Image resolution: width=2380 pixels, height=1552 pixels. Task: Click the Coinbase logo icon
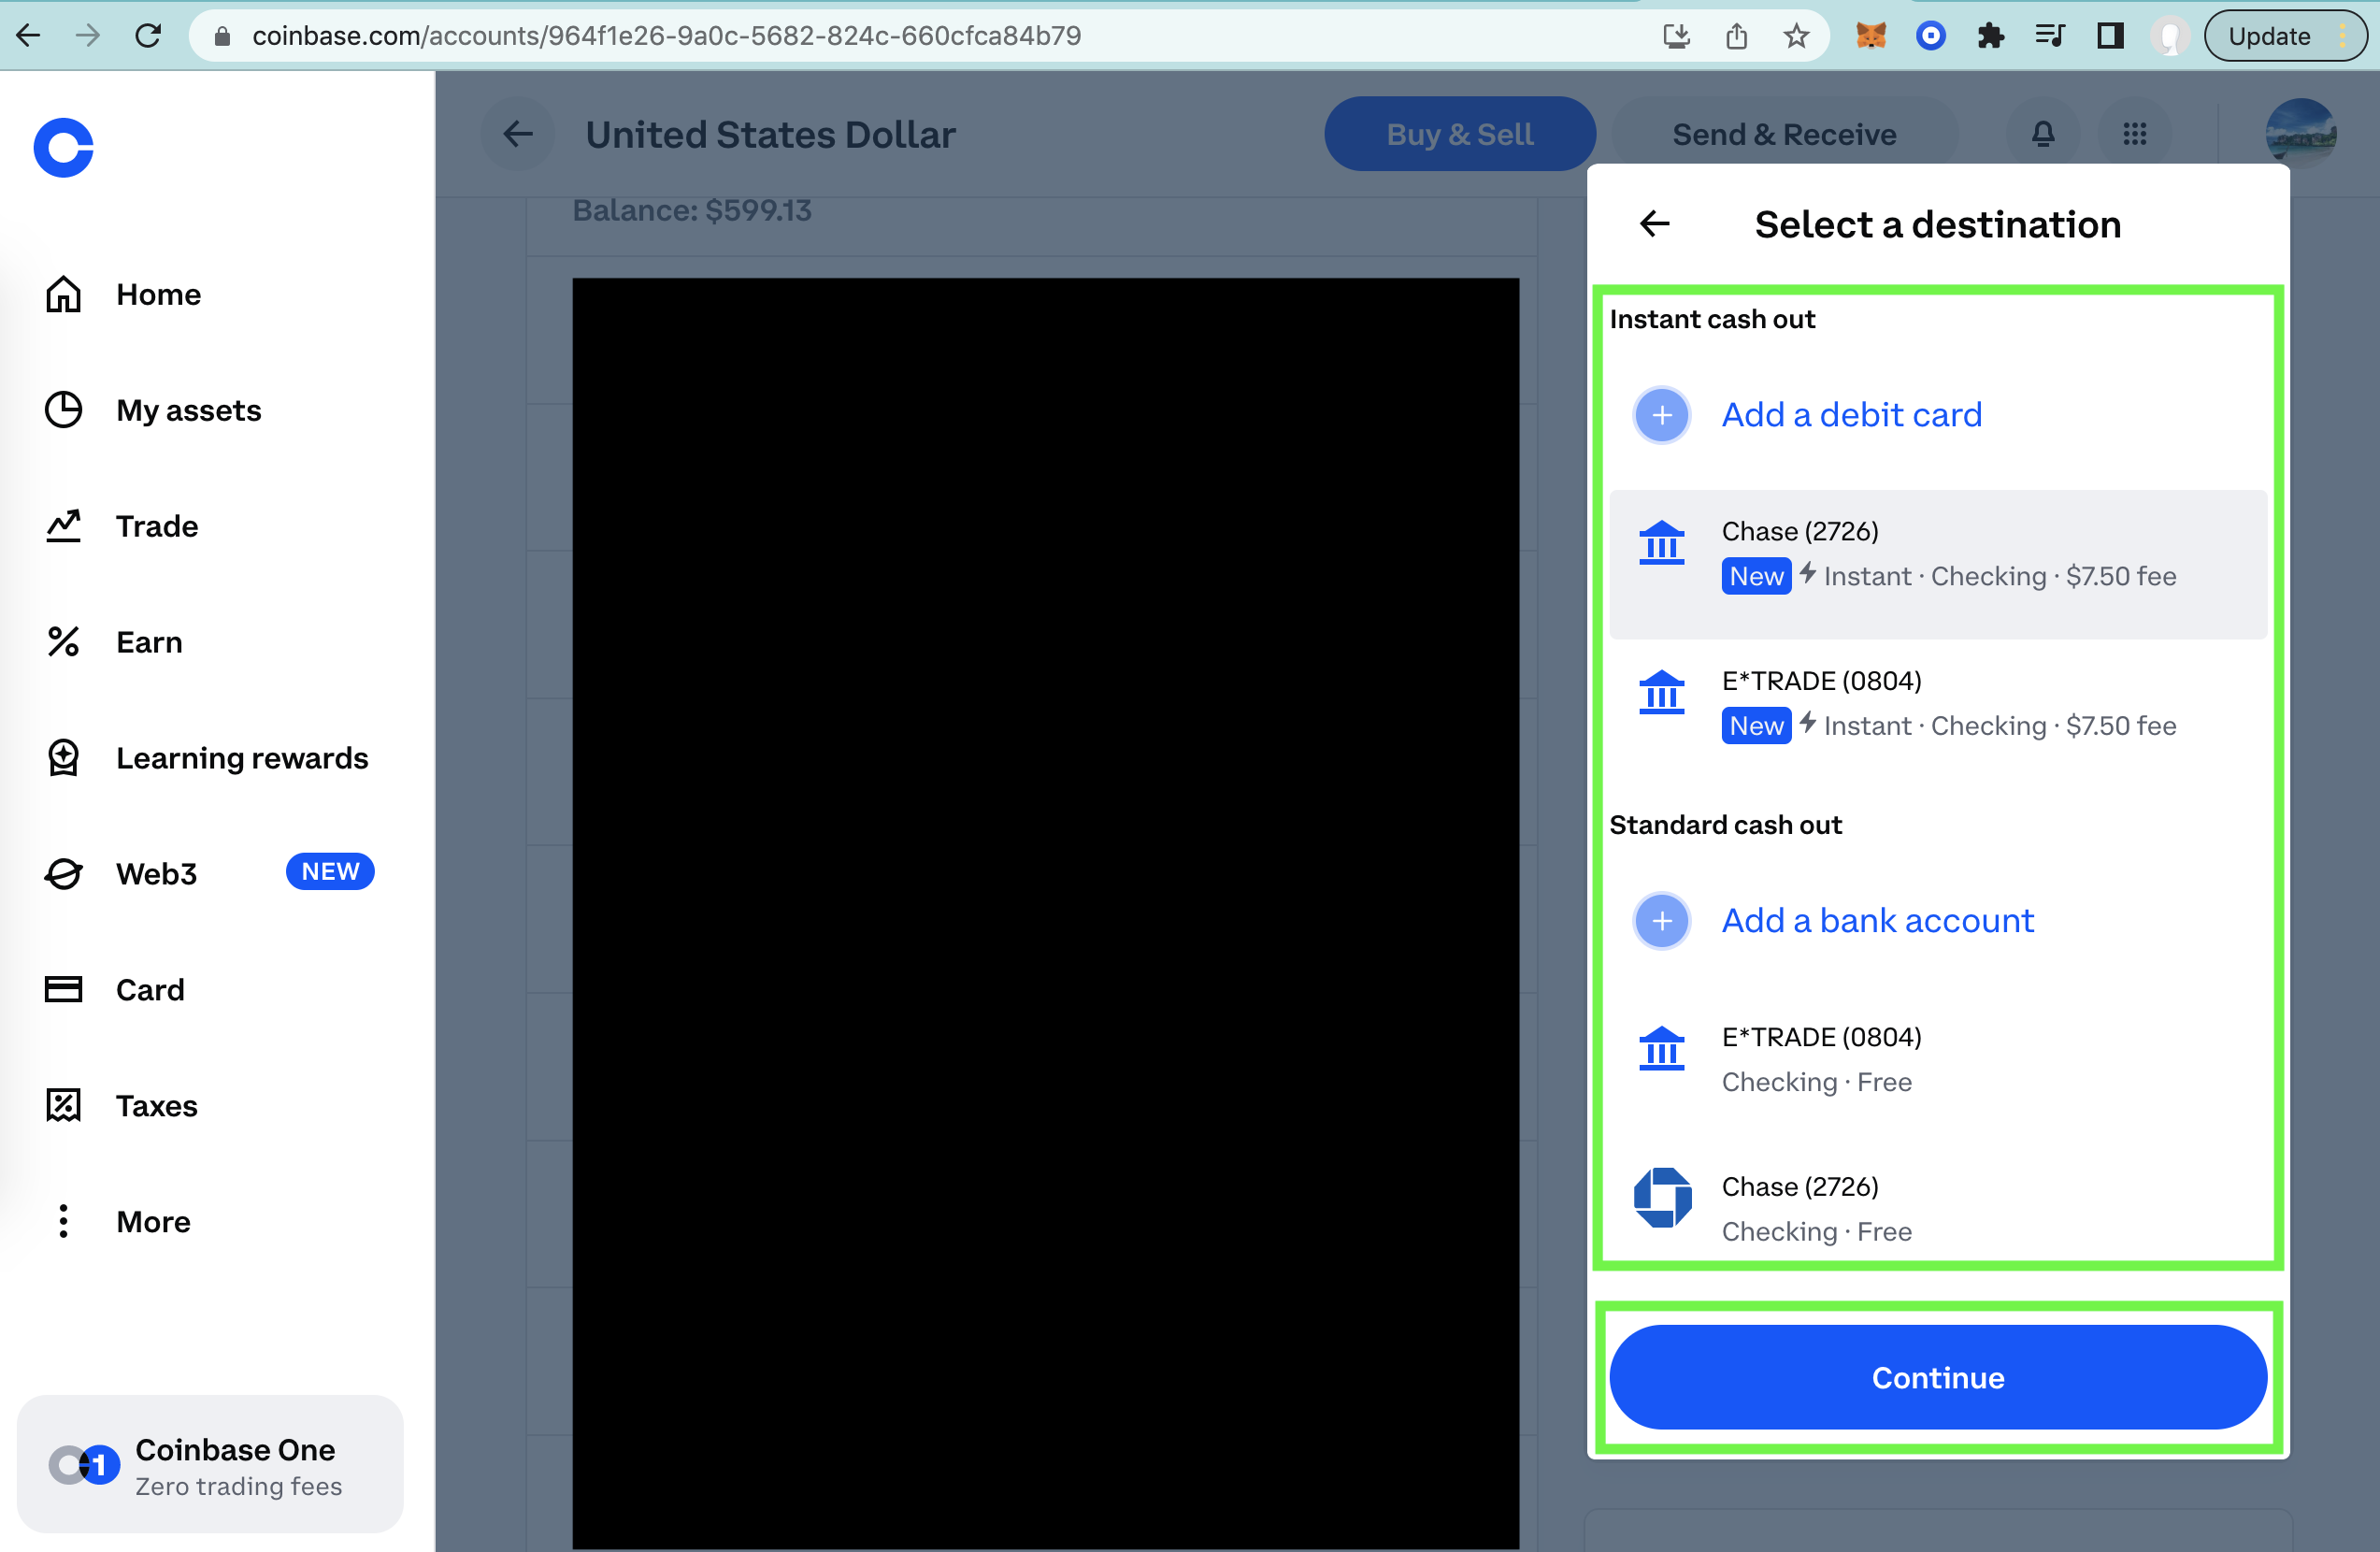pyautogui.click(x=64, y=148)
